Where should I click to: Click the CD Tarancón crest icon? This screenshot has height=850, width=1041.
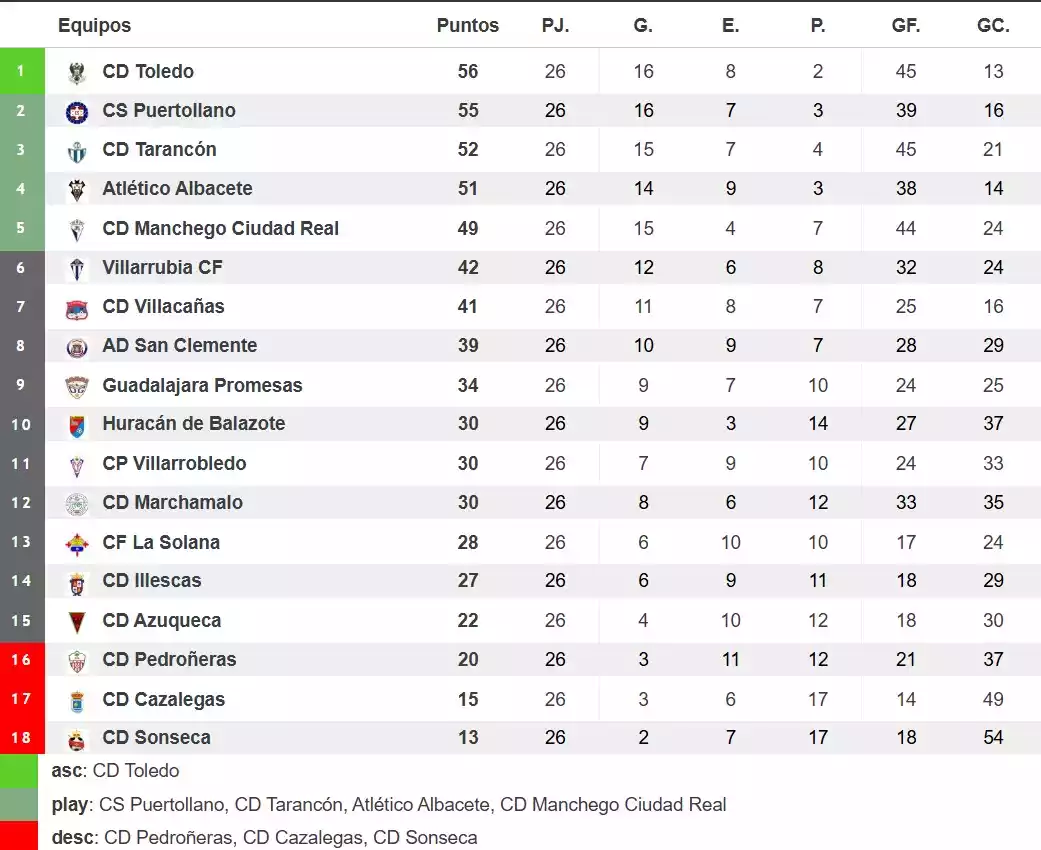77,151
